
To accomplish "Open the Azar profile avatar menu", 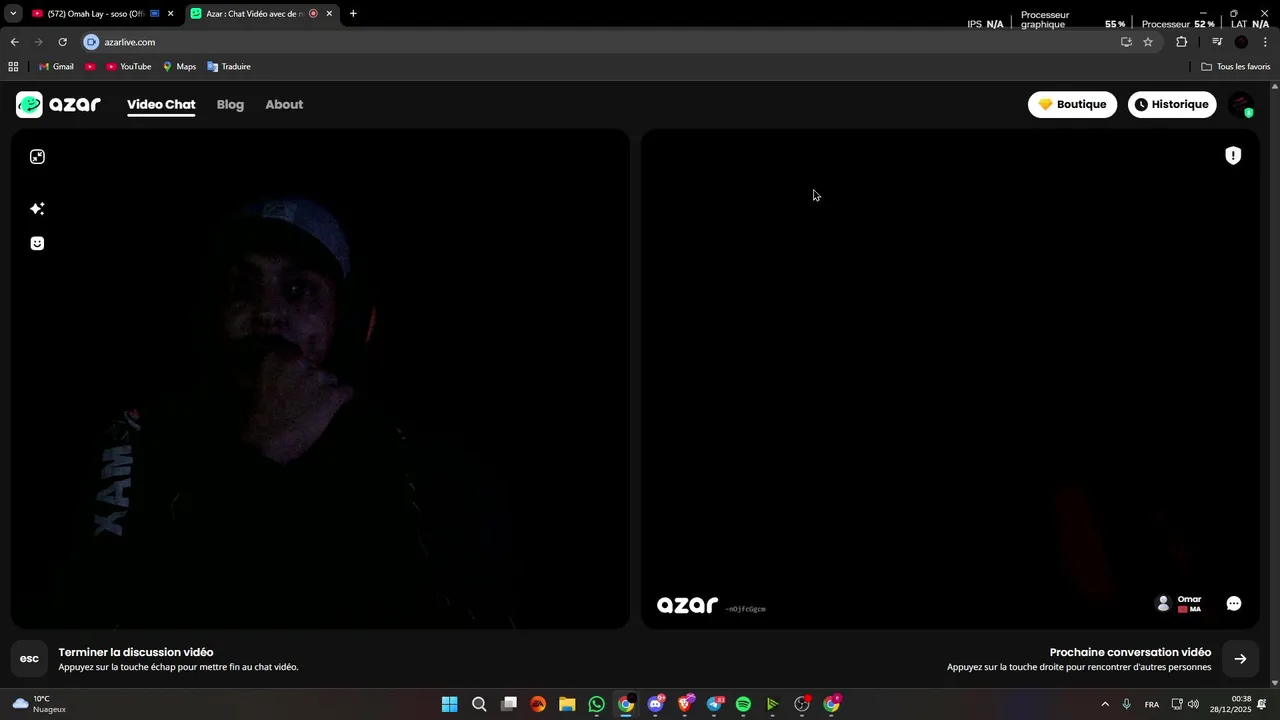I will (x=1241, y=104).
